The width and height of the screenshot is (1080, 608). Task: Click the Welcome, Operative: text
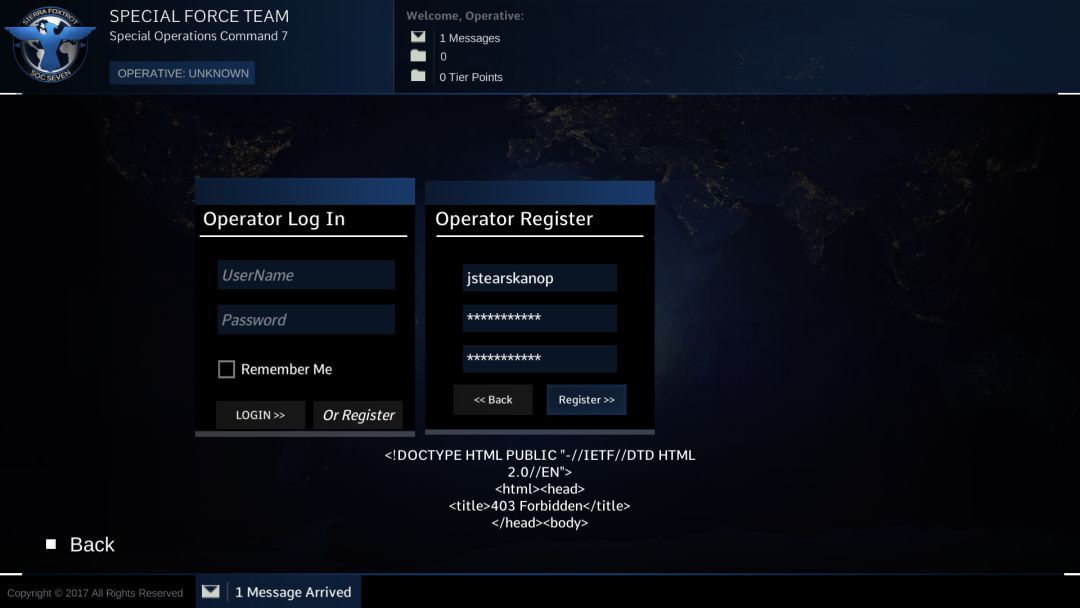465,16
